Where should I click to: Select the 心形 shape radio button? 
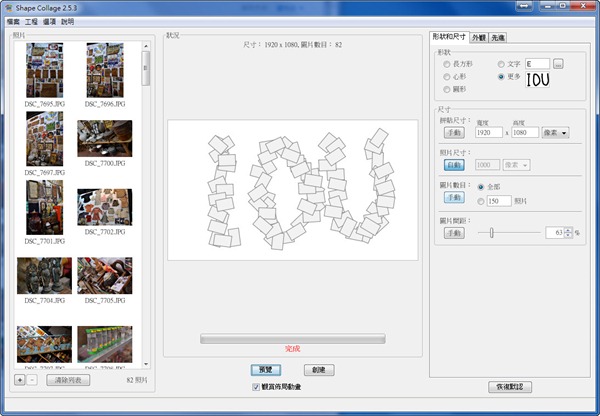446,76
